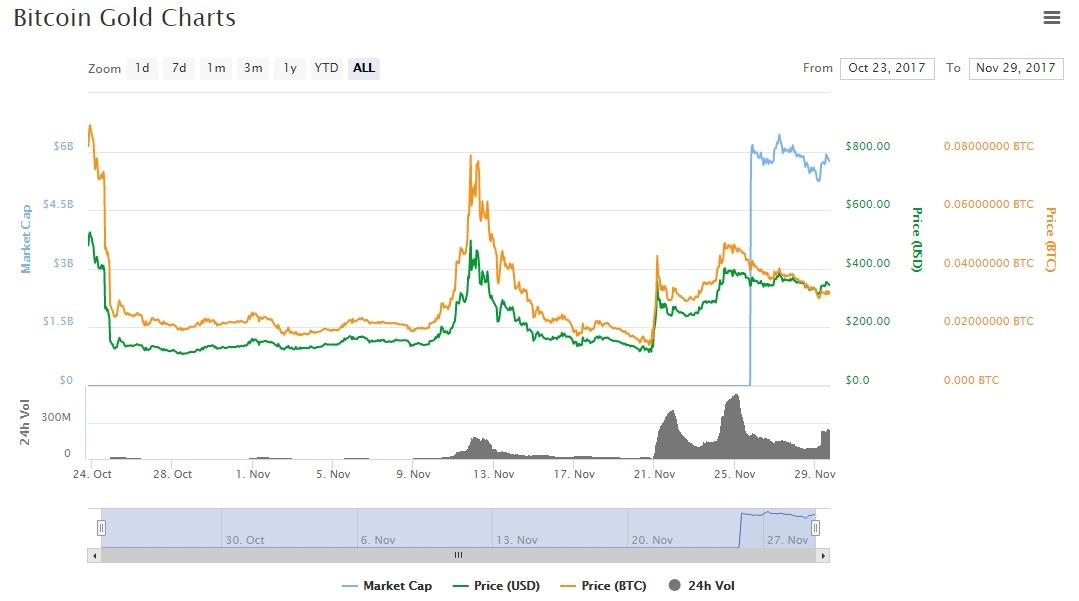The height and width of the screenshot is (601, 1079).
Task: Click the 0.08000000 BTC axis label
Action: [989, 146]
